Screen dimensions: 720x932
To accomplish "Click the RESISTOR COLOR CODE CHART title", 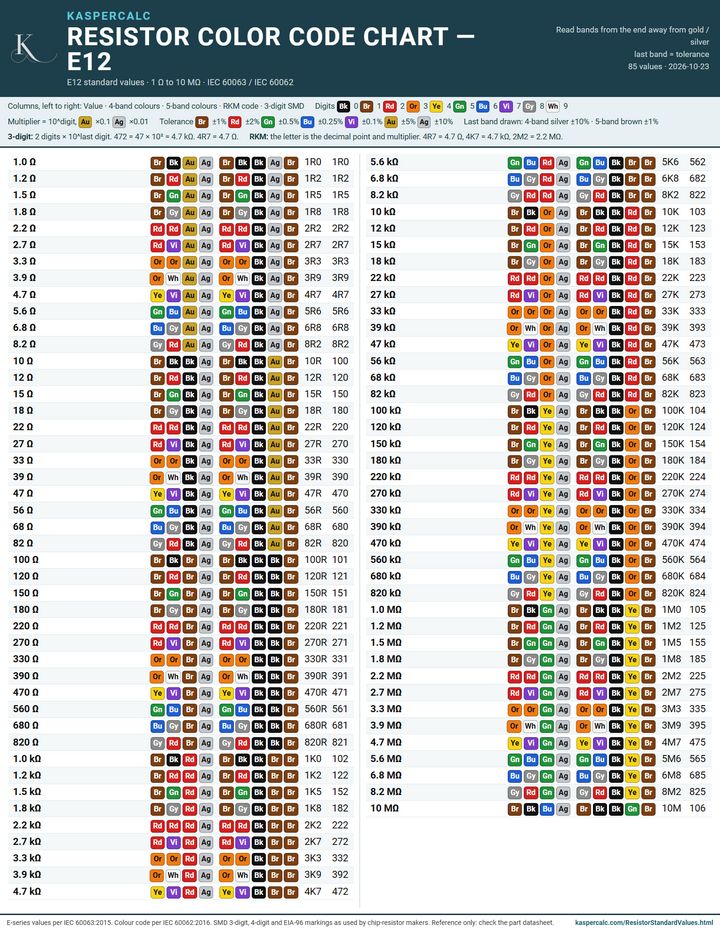I will tap(271, 49).
